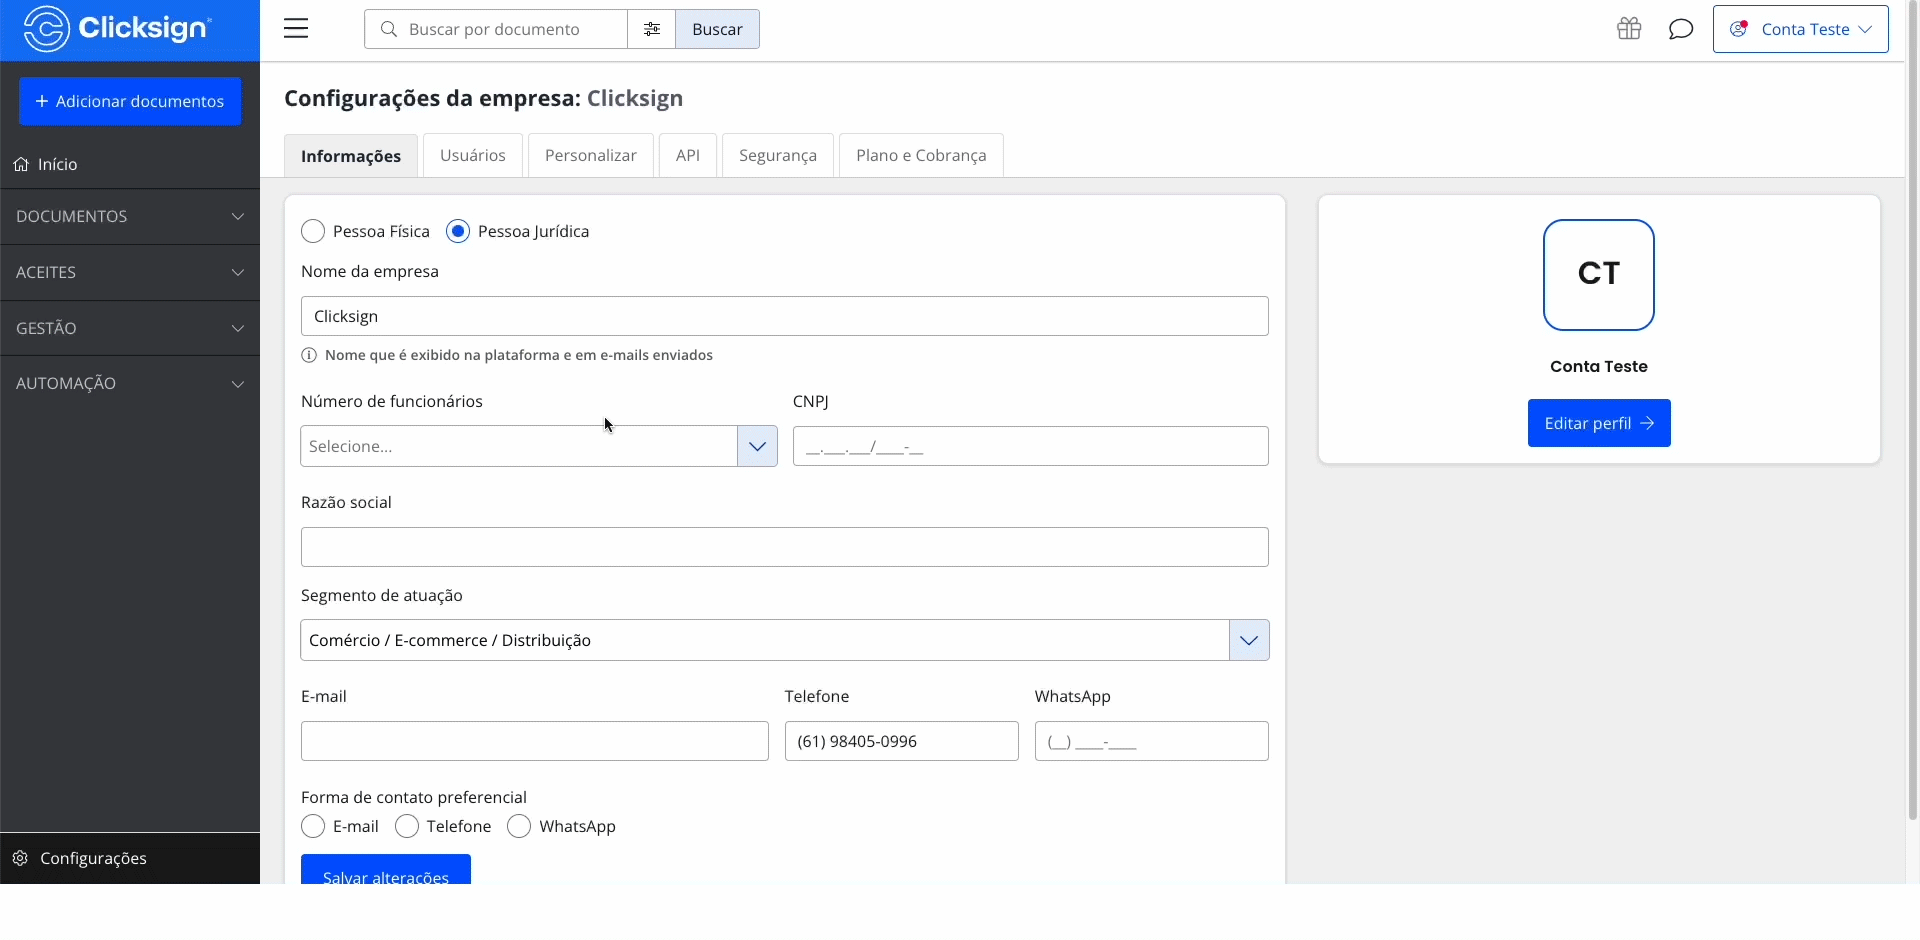Click Editar perfil button
Image resolution: width=1920 pixels, height=940 pixels.
[x=1599, y=423]
